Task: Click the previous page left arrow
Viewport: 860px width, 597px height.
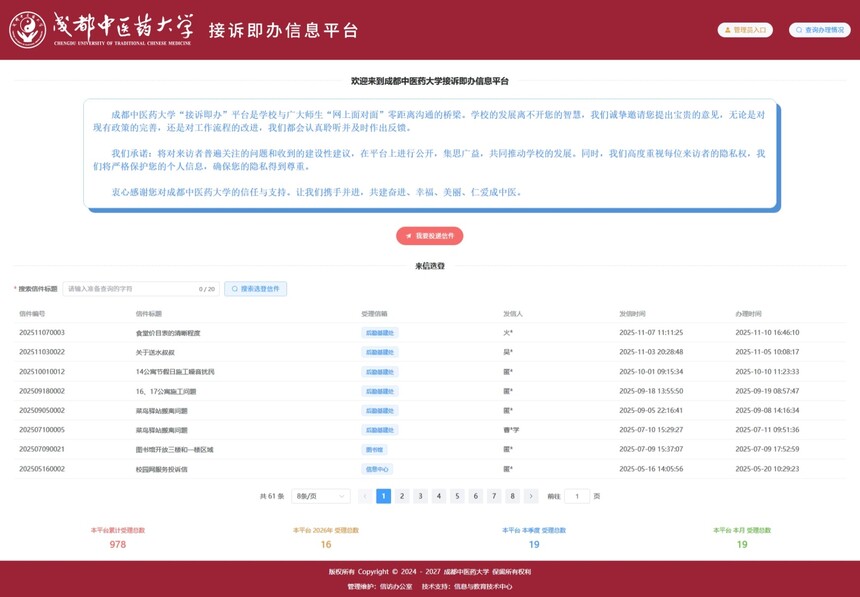Action: 365,496
